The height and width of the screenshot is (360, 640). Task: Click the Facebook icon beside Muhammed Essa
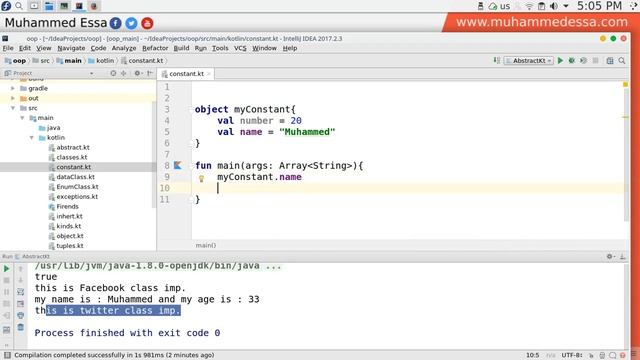tap(116, 23)
